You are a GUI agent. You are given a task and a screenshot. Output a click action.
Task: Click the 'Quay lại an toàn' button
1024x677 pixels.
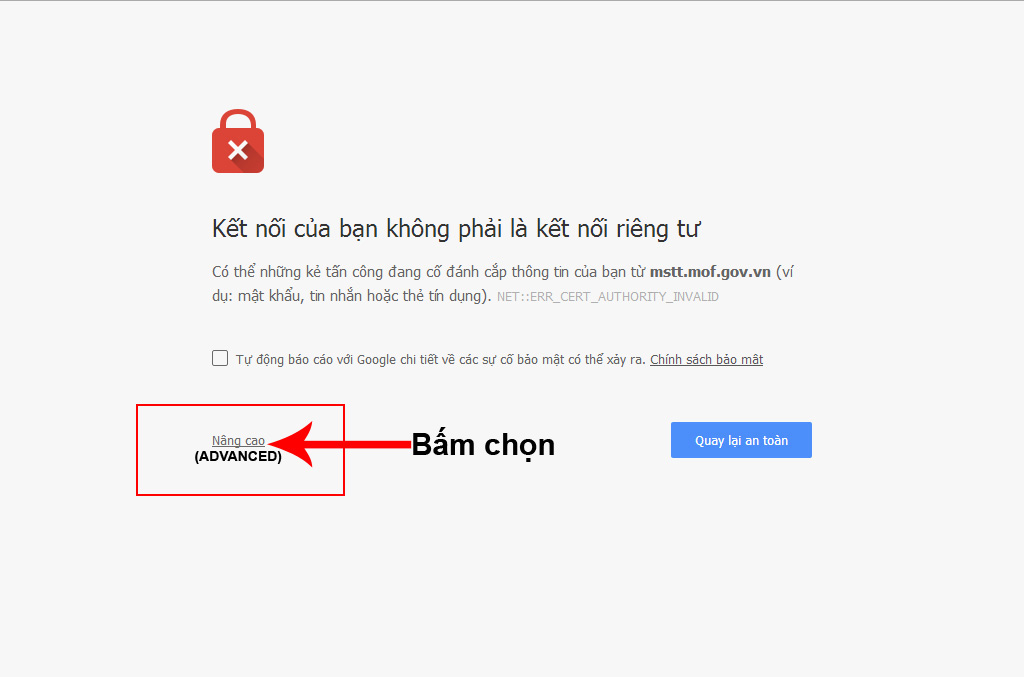click(741, 440)
